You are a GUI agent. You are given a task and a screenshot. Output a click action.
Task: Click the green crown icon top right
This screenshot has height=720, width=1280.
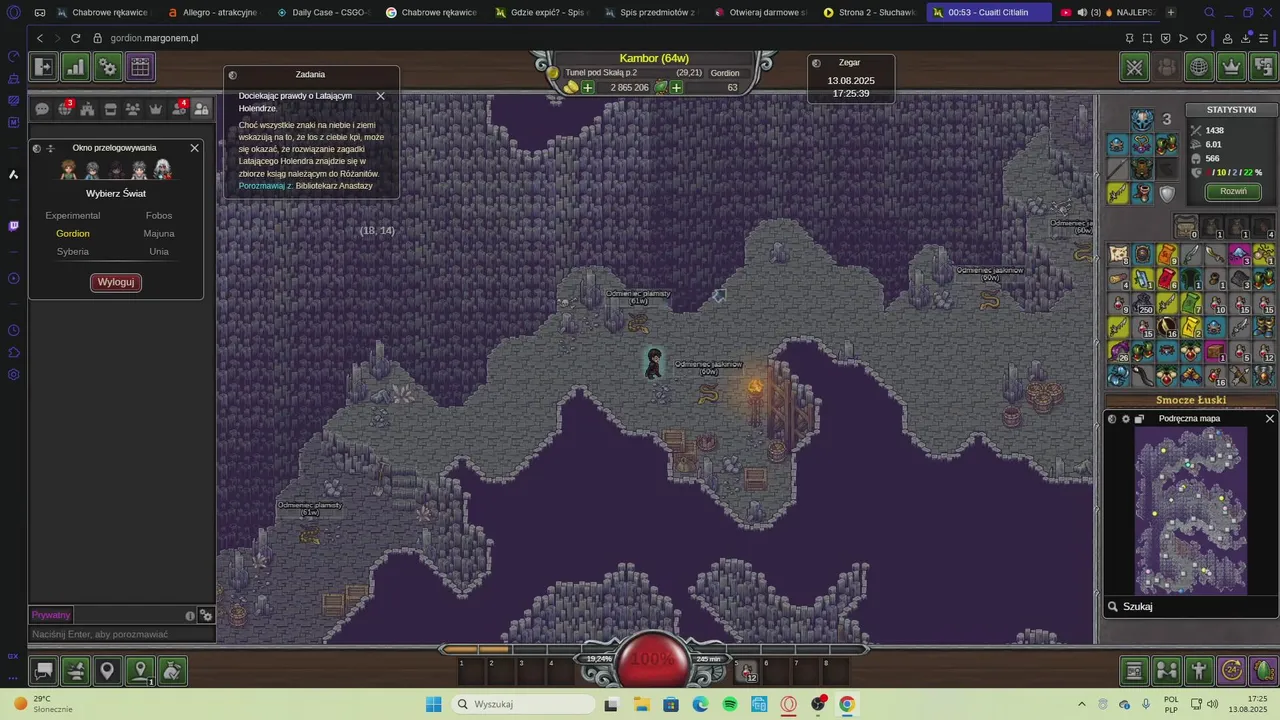[x=1232, y=67]
